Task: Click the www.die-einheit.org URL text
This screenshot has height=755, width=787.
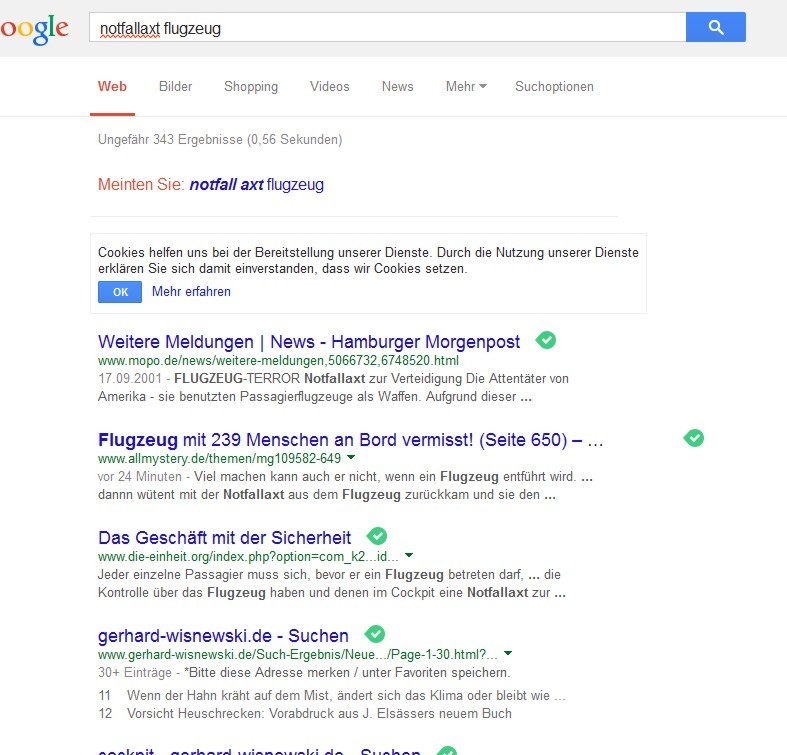Action: pyautogui.click(x=248, y=556)
